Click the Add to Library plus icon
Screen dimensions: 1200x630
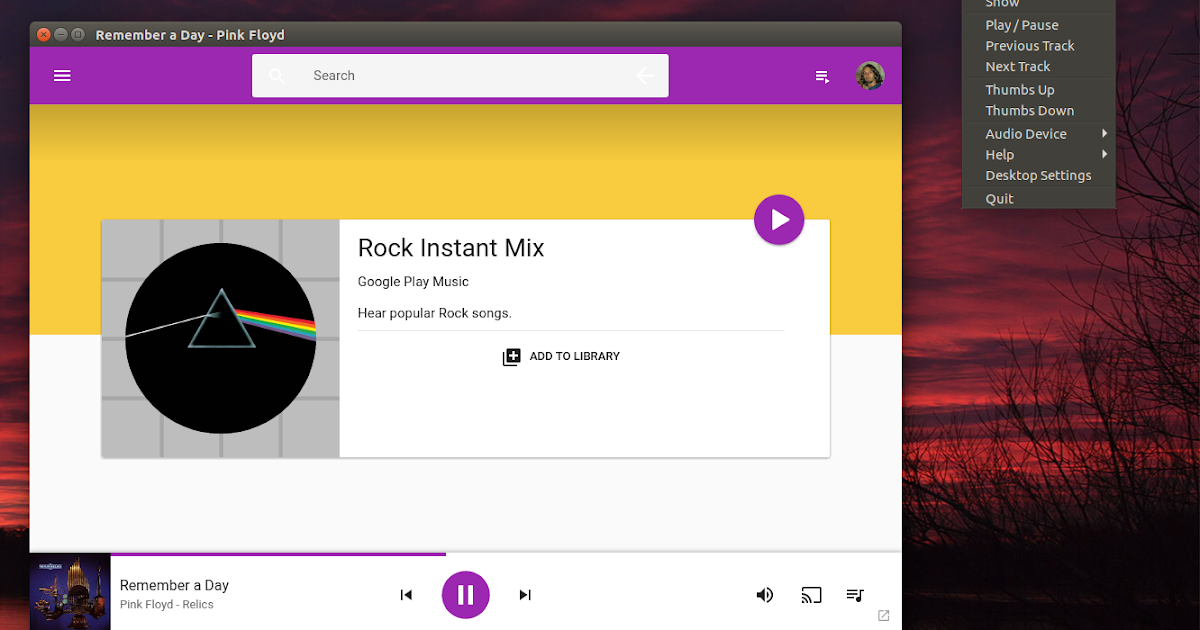(511, 356)
